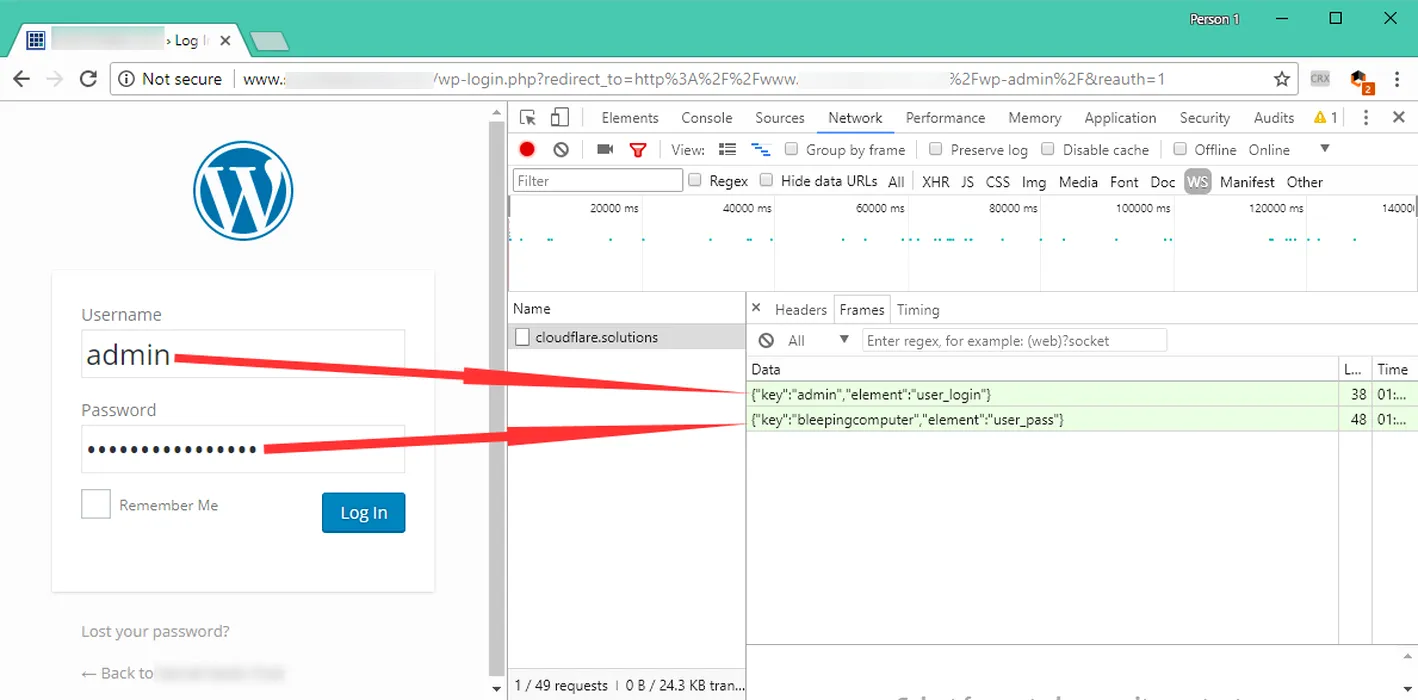Enable the Preserve log checkbox
This screenshot has width=1418, height=700.
[x=936, y=149]
